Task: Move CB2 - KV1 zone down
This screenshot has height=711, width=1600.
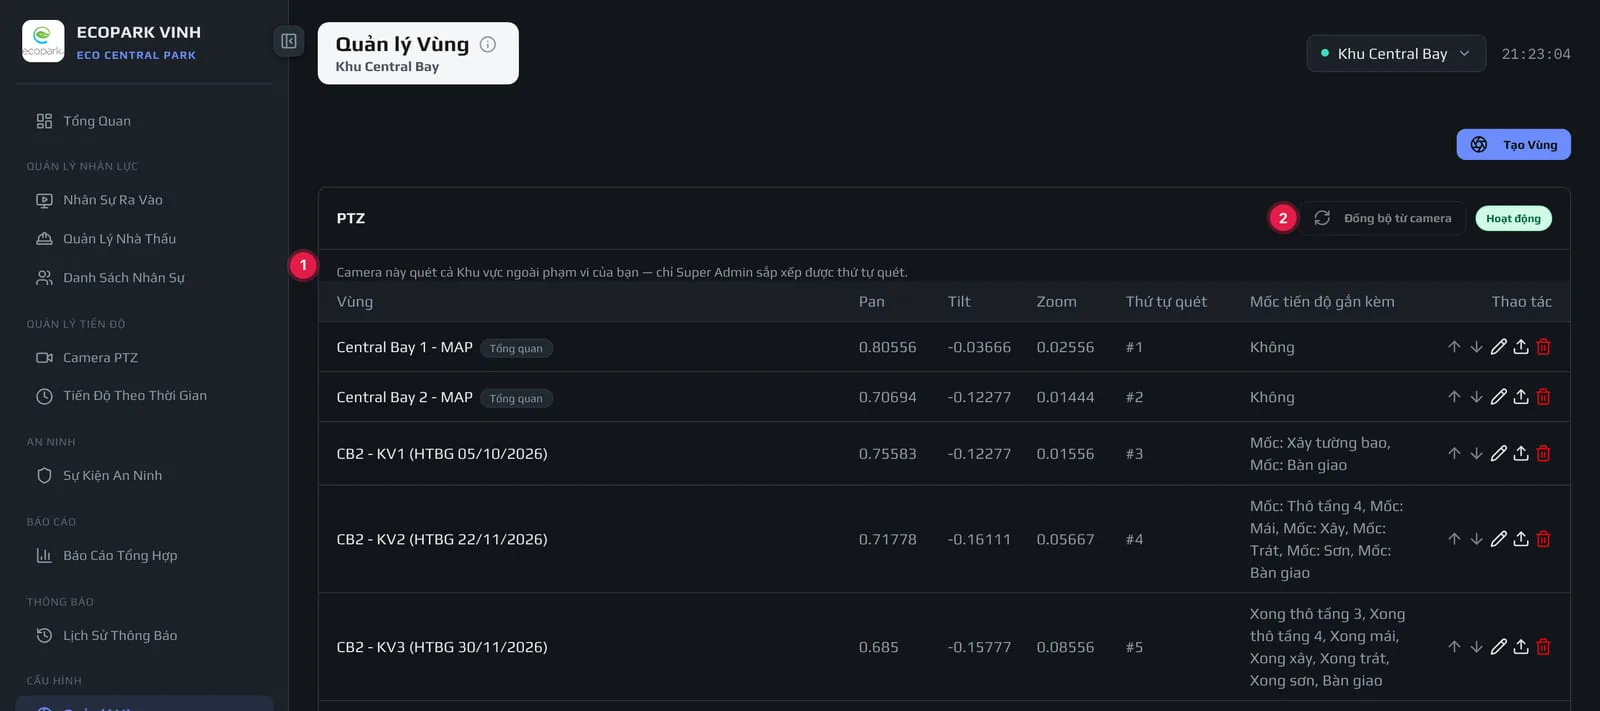Action: [x=1476, y=453]
